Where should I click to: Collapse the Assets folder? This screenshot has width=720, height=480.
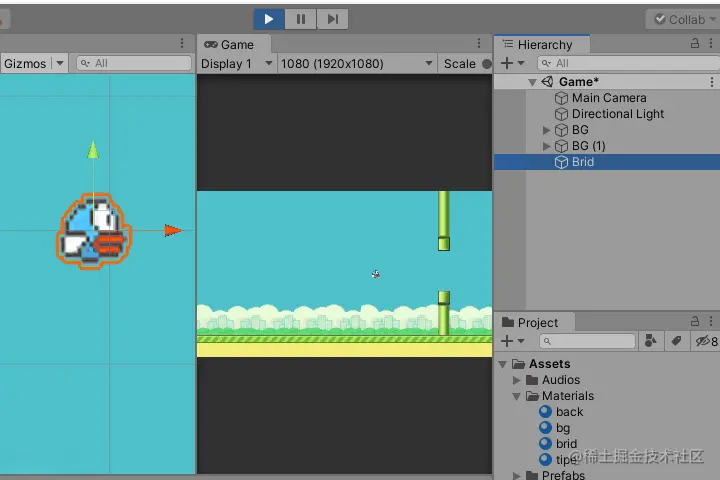pyautogui.click(x=503, y=364)
